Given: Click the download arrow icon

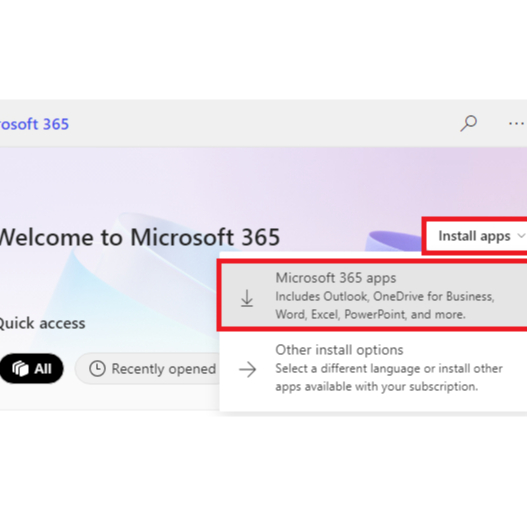Looking at the screenshot, I should click(247, 298).
